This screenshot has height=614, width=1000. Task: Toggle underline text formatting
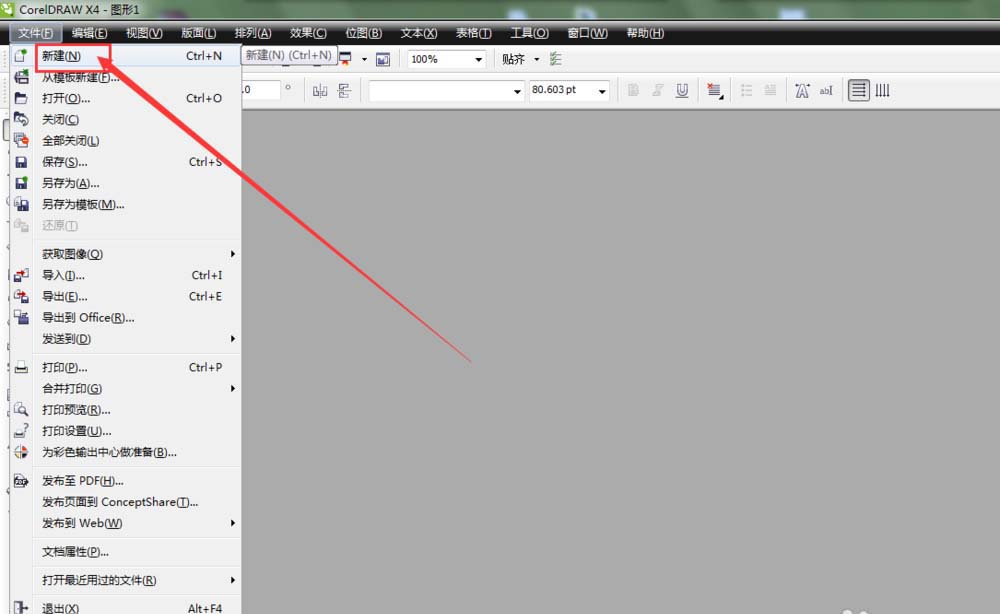click(x=682, y=91)
